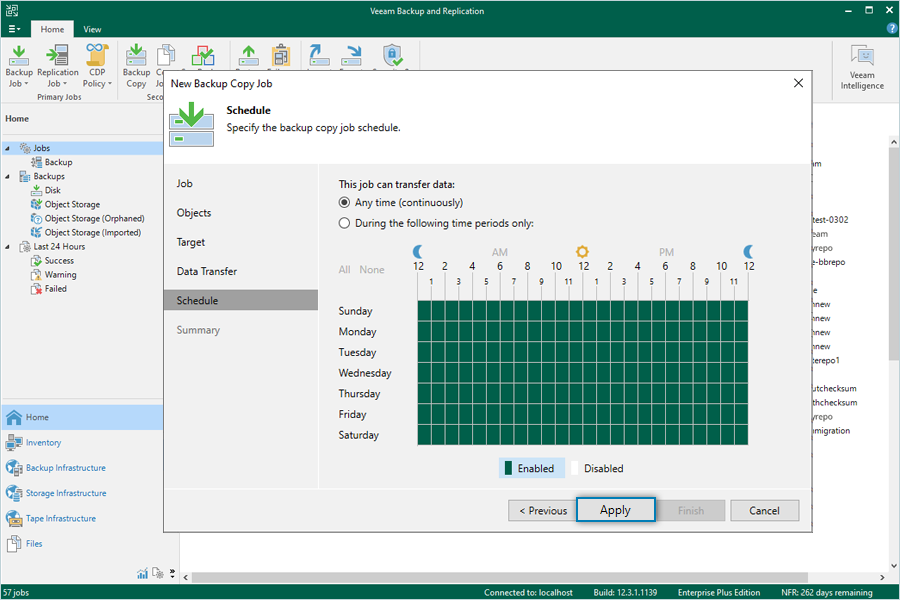Click the Sunday 12 AM schedule cell

[x=425, y=311]
